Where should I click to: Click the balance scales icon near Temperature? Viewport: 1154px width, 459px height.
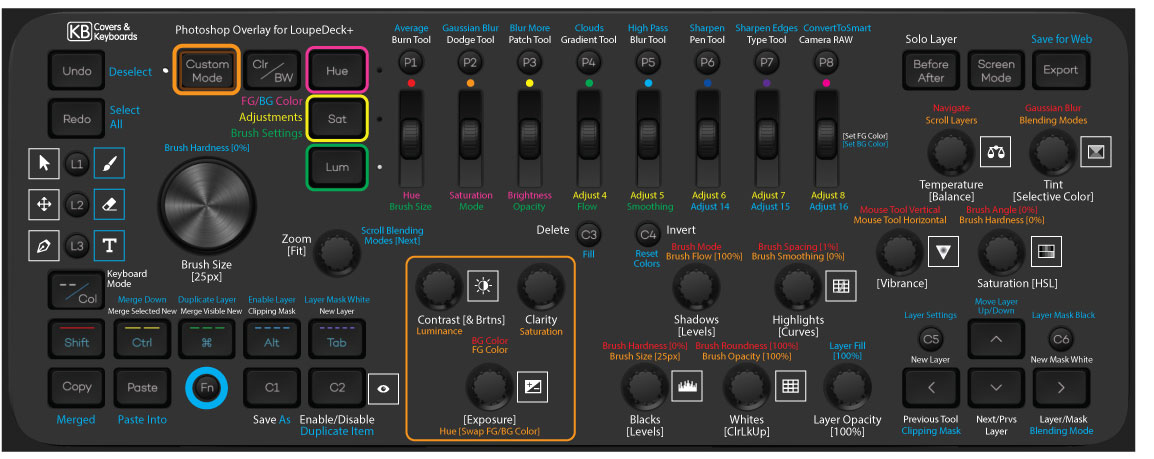click(x=995, y=152)
